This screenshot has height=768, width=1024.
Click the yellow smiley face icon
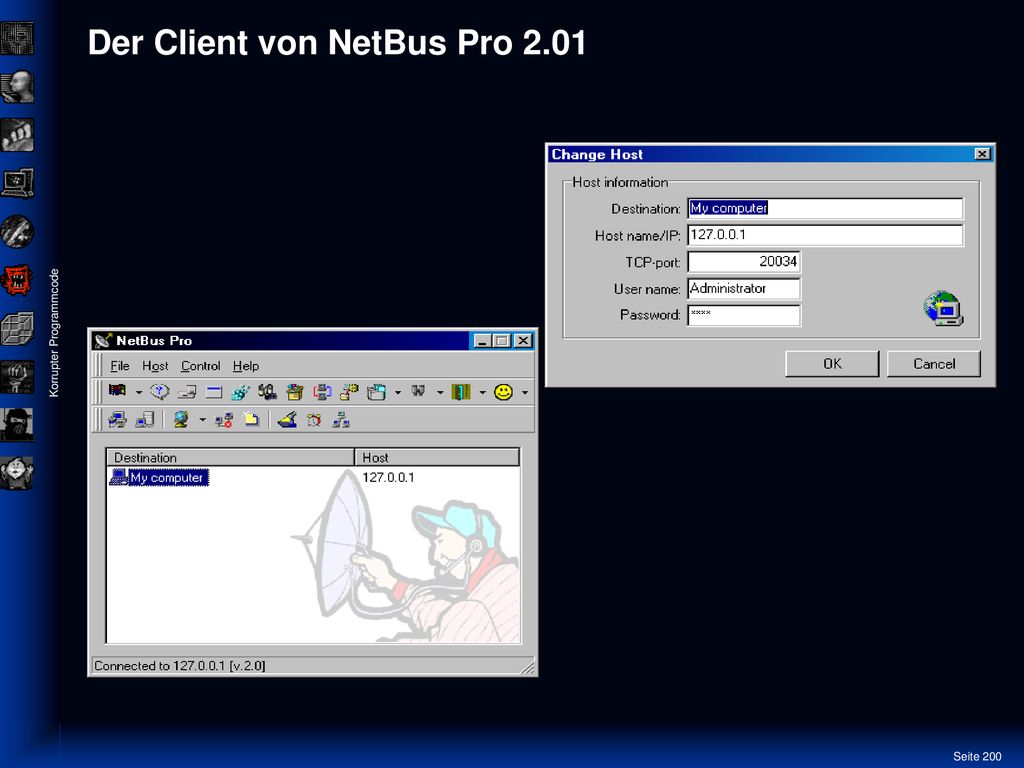[503, 392]
